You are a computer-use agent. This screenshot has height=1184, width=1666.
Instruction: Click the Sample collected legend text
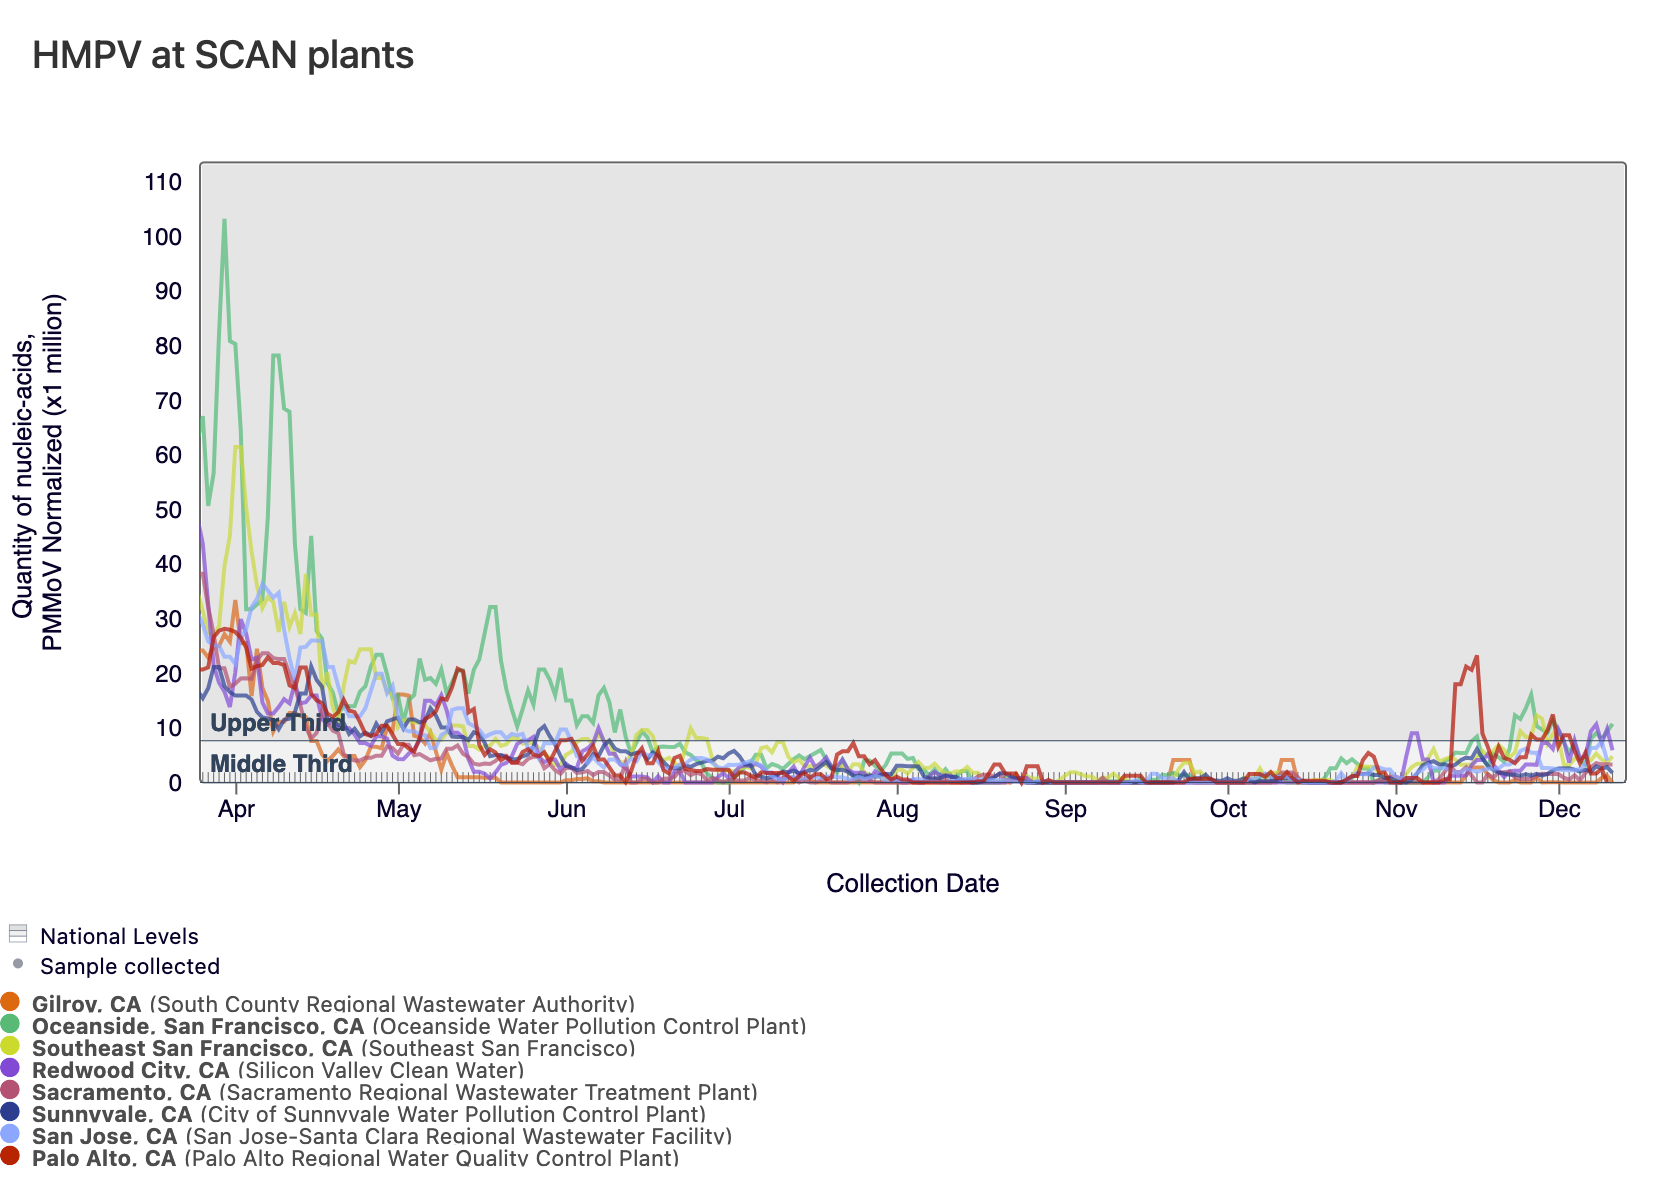click(x=130, y=966)
